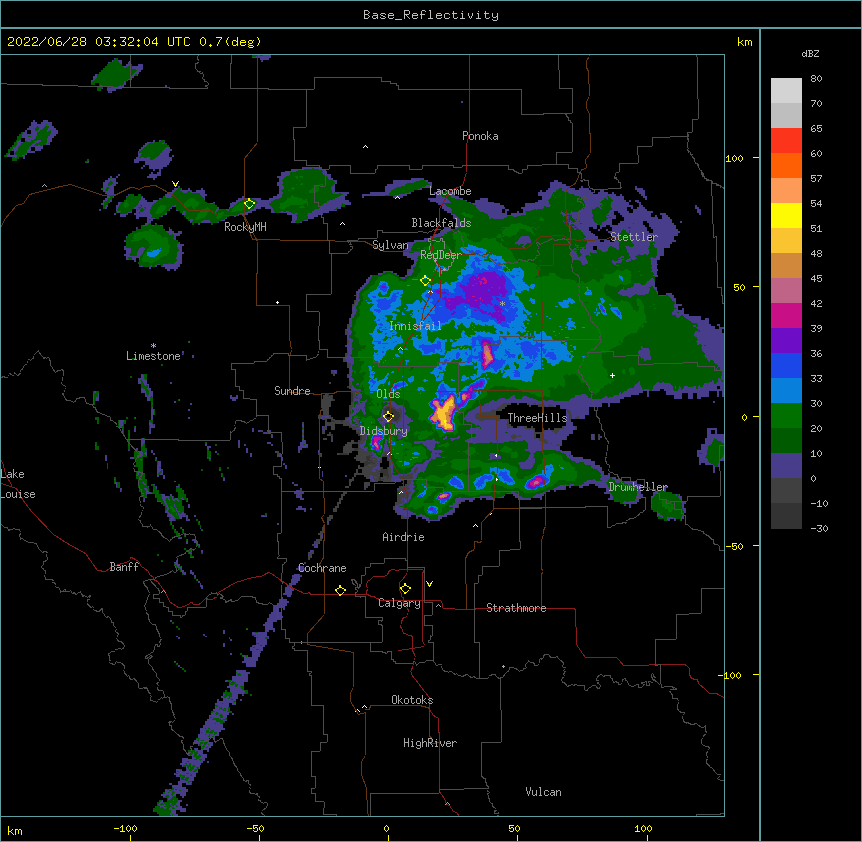
Task: Click the red 60-65 dBZ legend swatch
Action: point(786,141)
